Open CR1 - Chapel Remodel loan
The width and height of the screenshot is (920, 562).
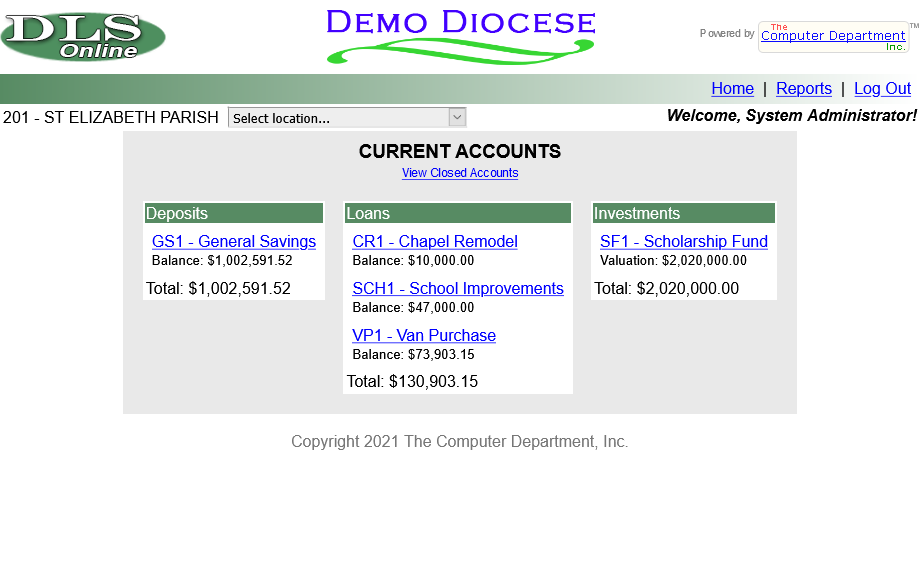(x=435, y=242)
